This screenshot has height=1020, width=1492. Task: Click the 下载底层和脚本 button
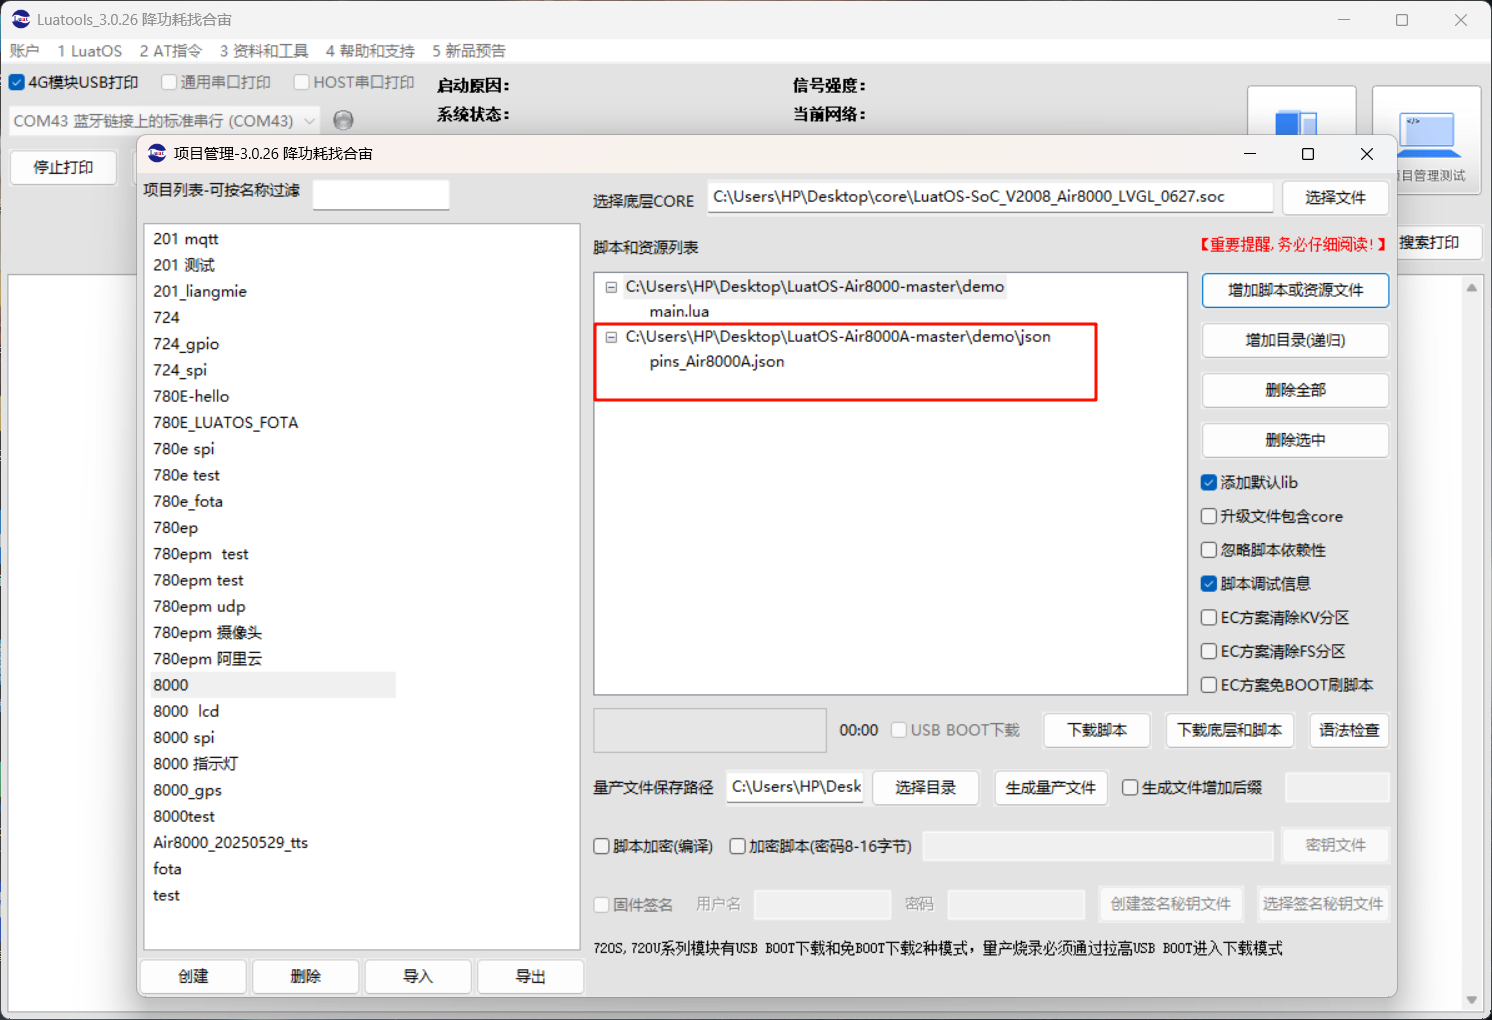[1230, 730]
